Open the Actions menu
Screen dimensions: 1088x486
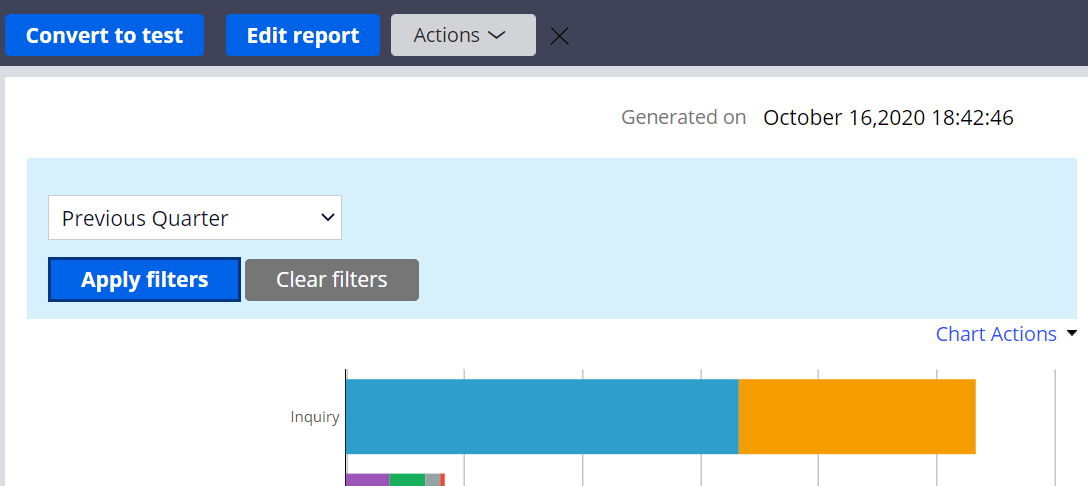pos(463,35)
